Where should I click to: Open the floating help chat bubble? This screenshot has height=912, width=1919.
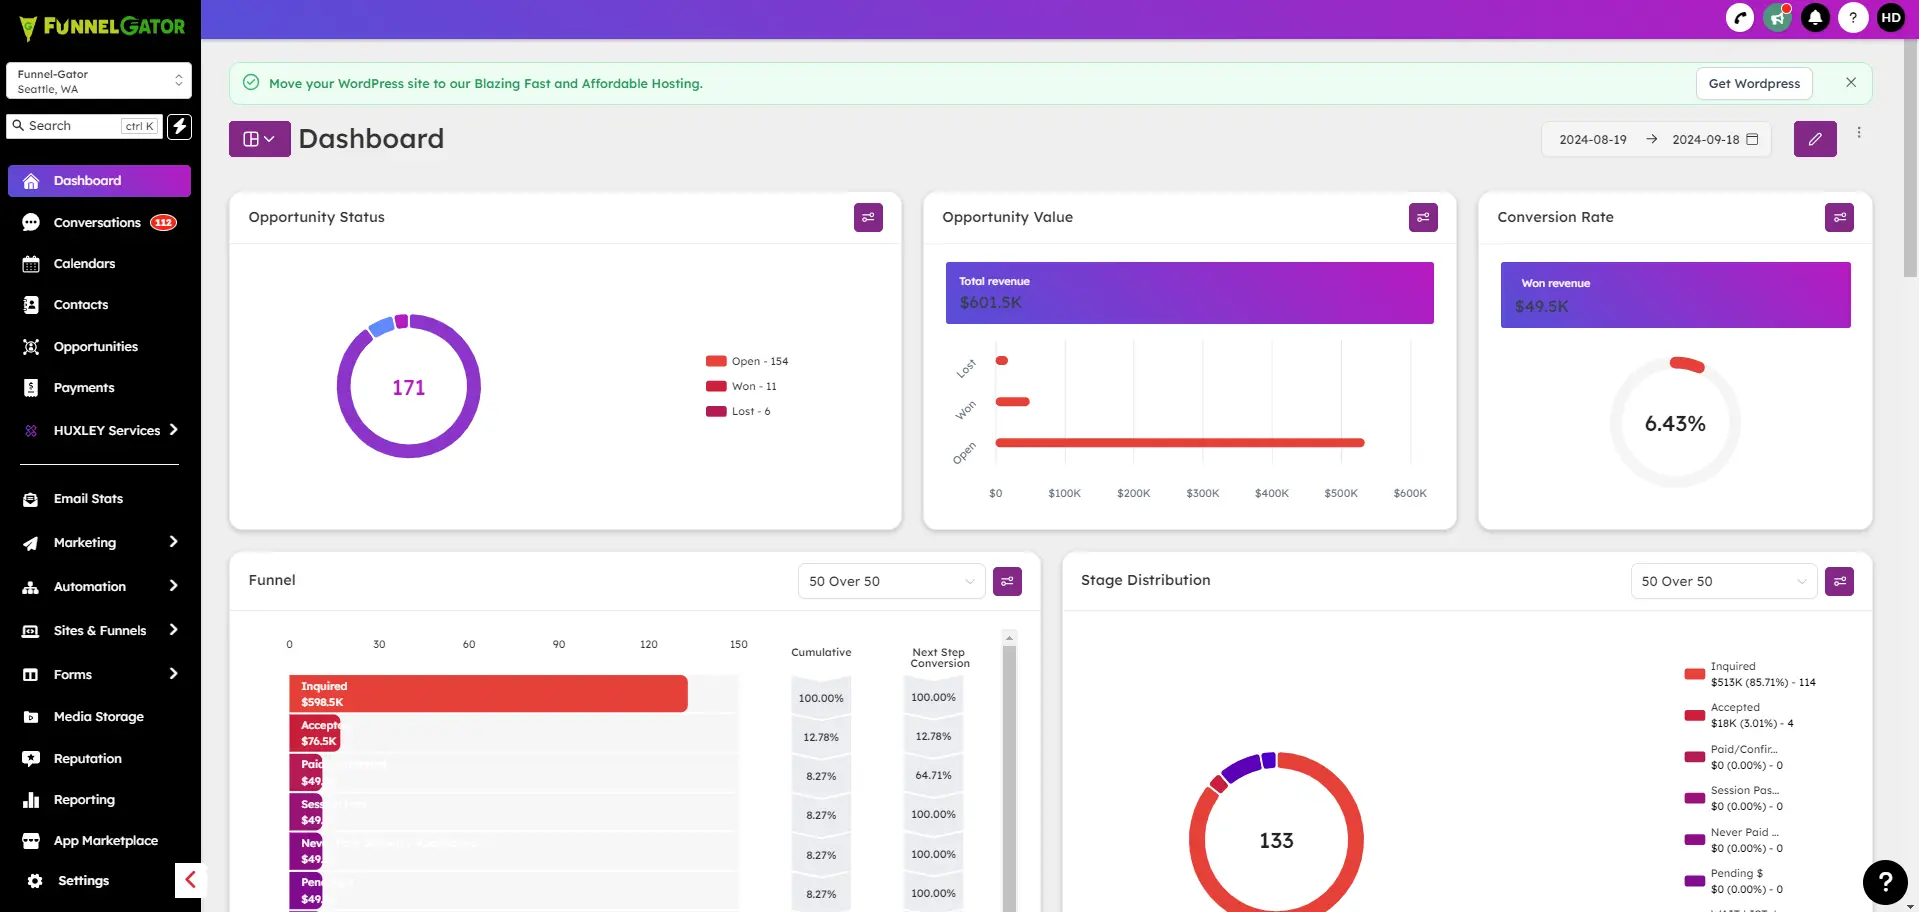[1885, 881]
